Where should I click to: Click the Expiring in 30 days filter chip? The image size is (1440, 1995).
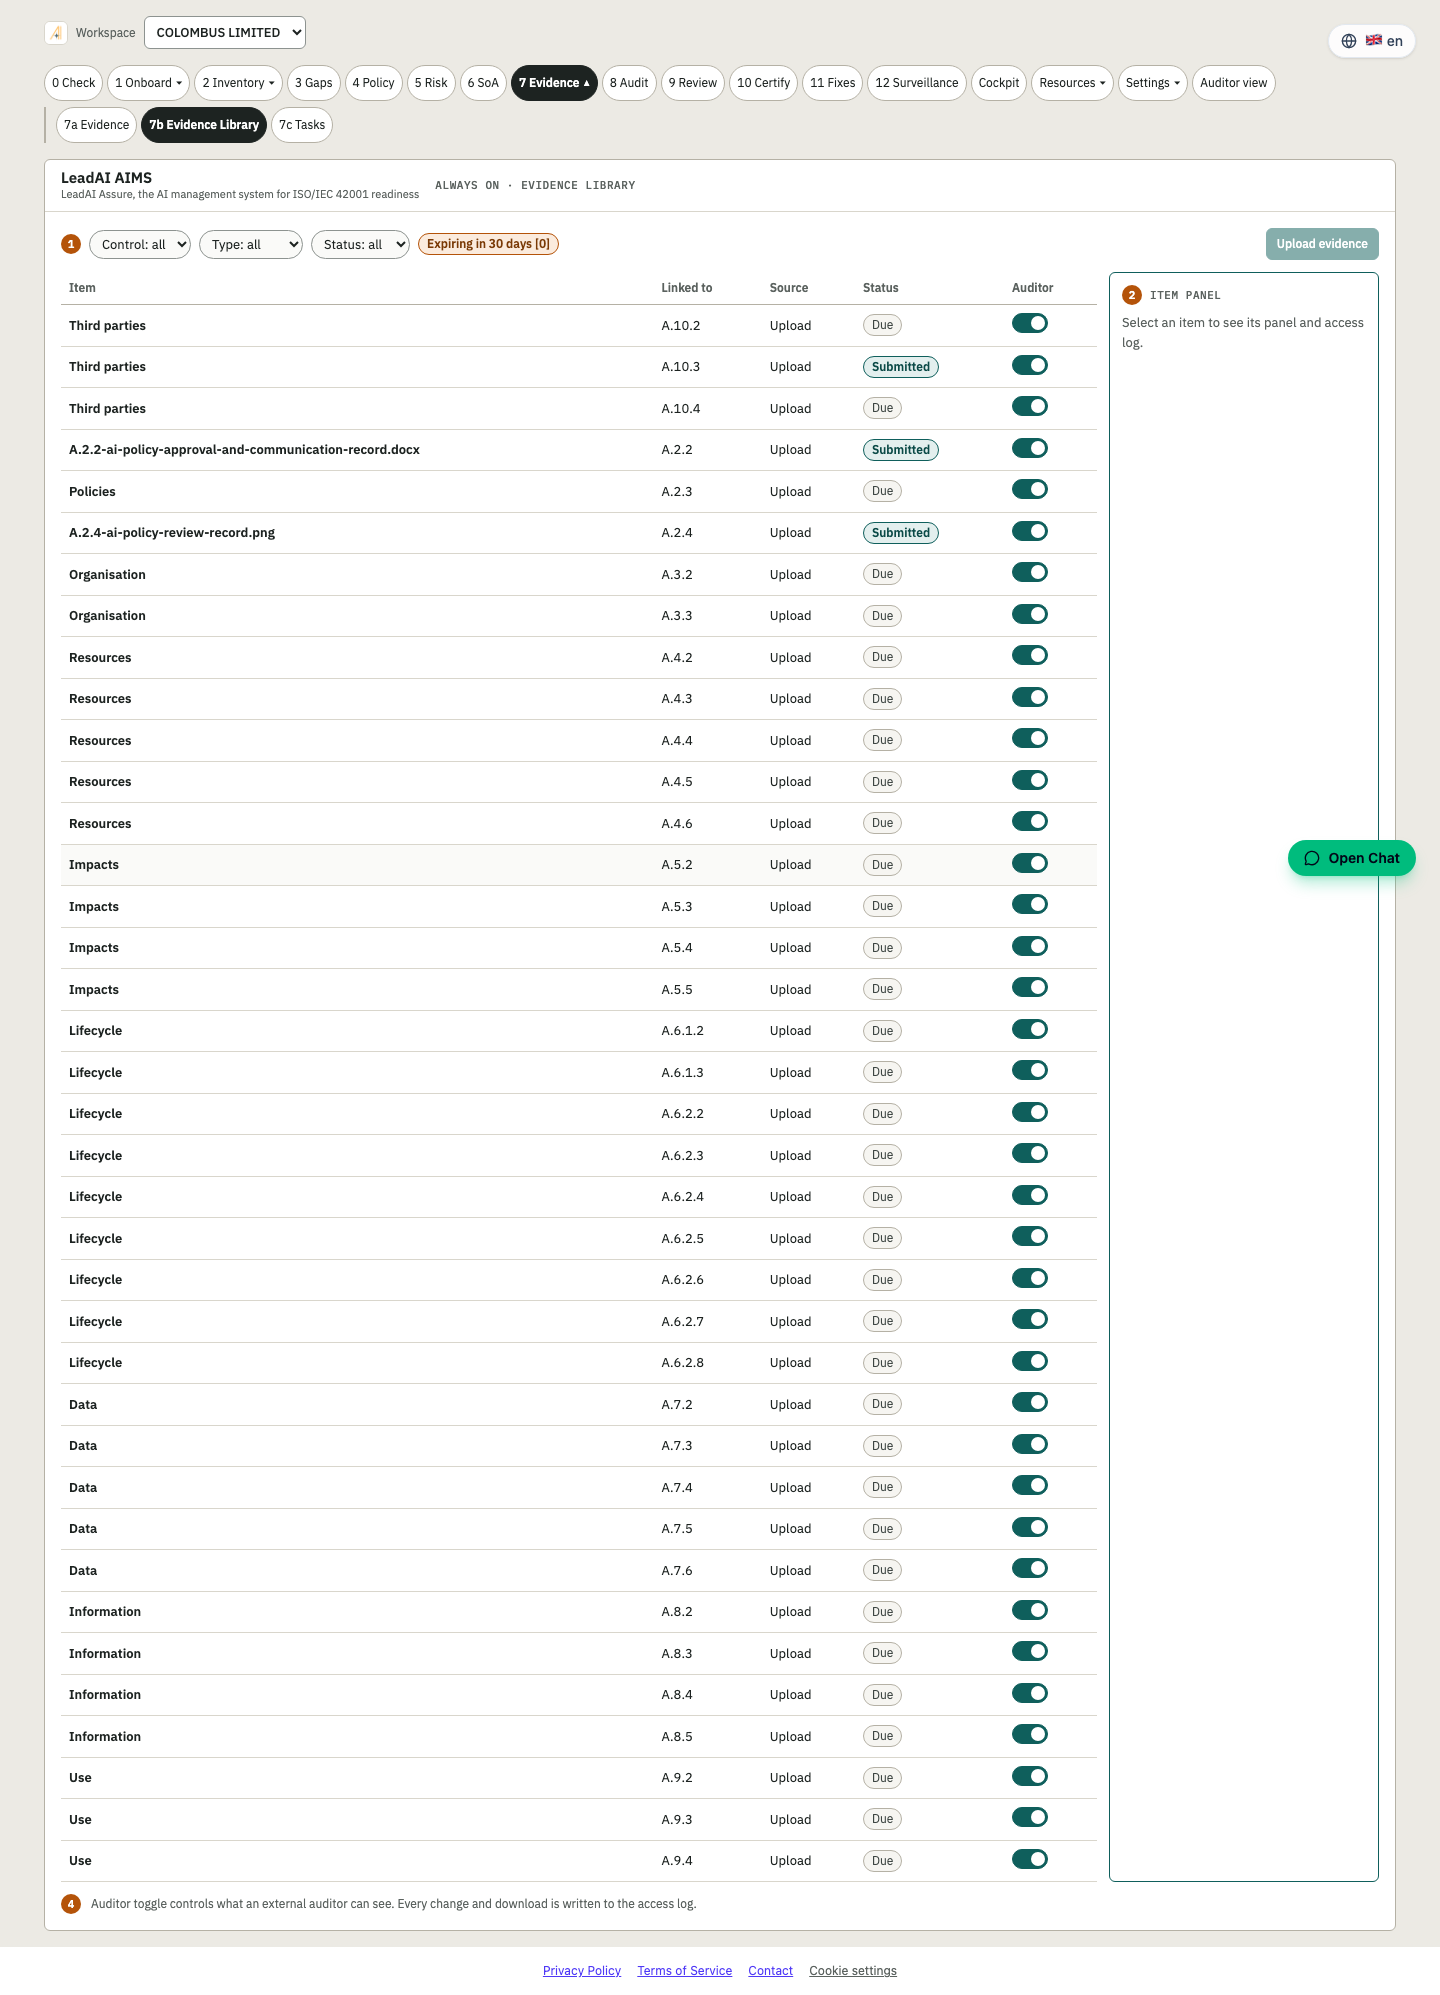488,244
